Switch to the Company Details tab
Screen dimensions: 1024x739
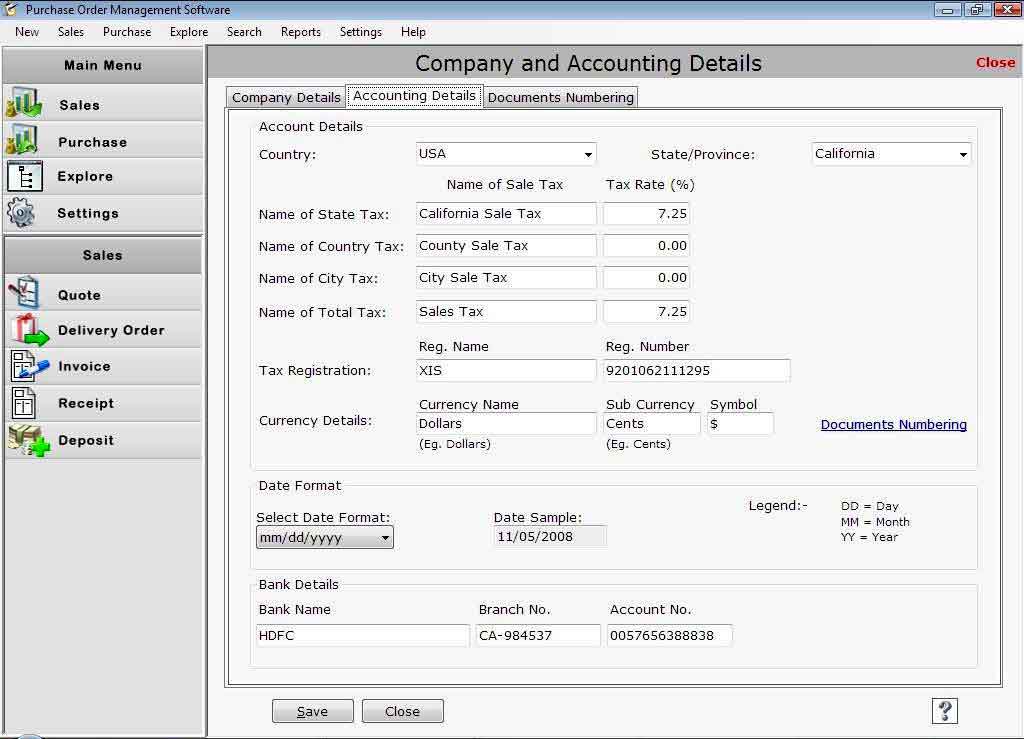pyautogui.click(x=286, y=97)
